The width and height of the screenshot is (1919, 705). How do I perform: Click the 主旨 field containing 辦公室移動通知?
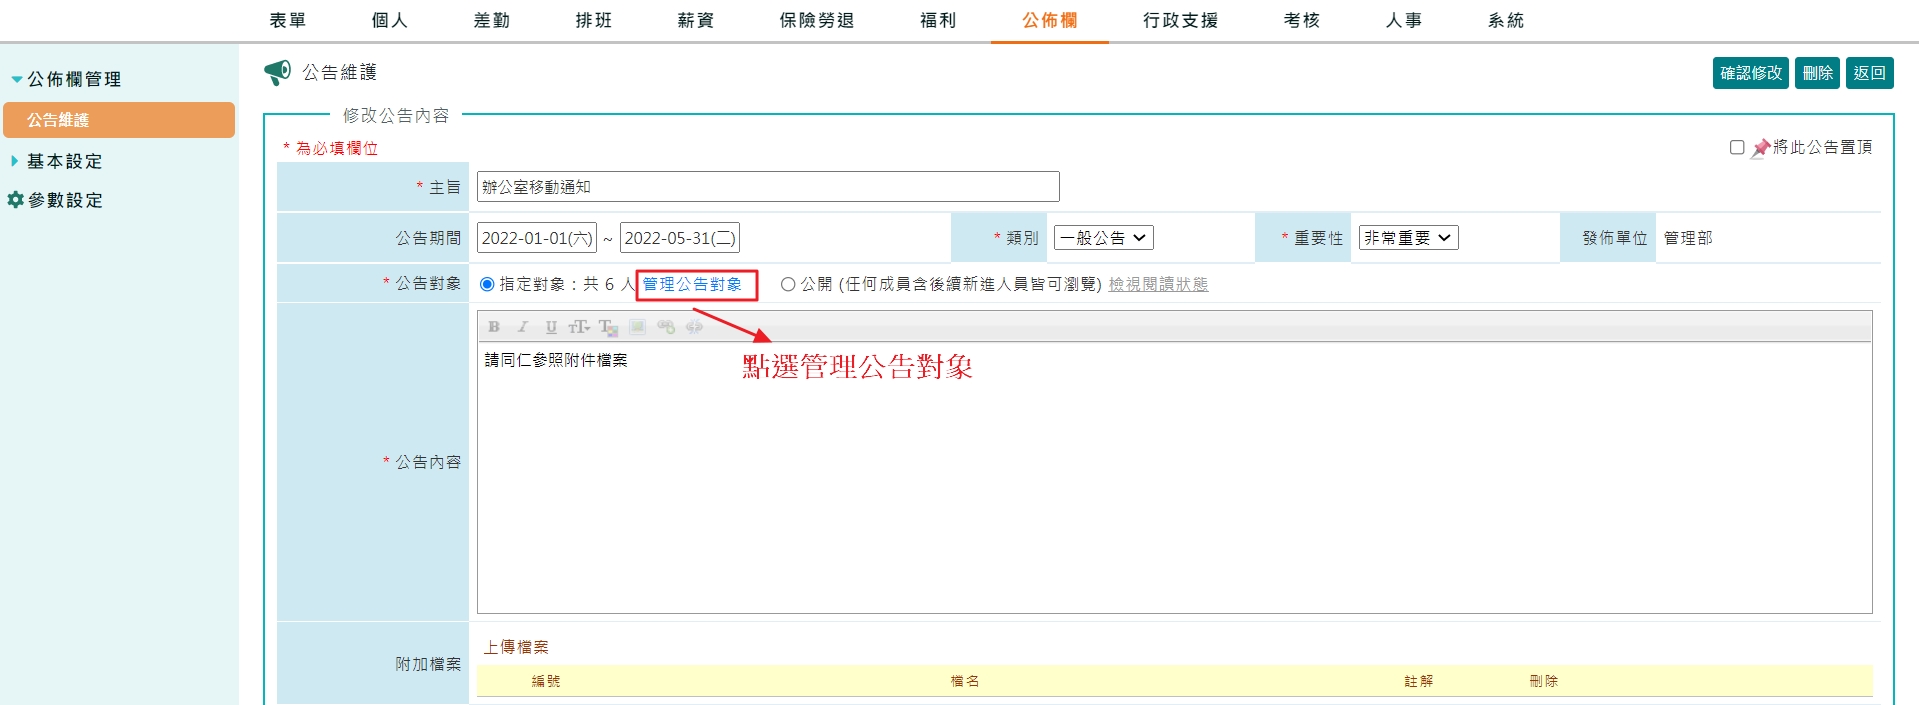[768, 187]
